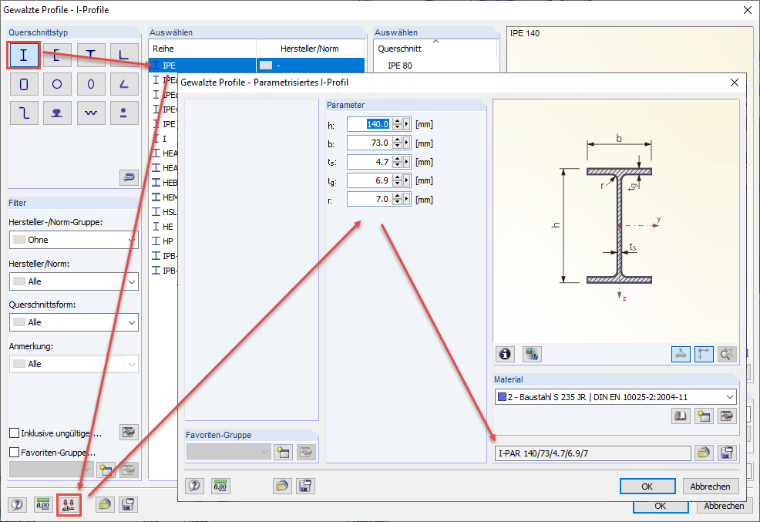This screenshot has height=522, width=760.
Task: Select the elliptical hollow section type
Action: pos(91,84)
